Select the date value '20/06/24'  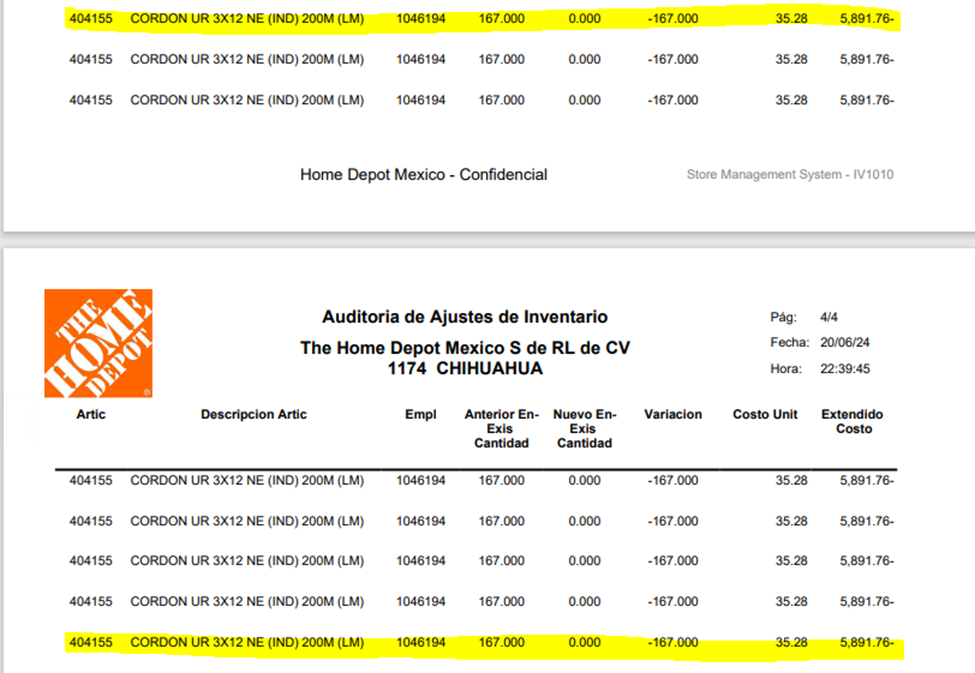[844, 343]
